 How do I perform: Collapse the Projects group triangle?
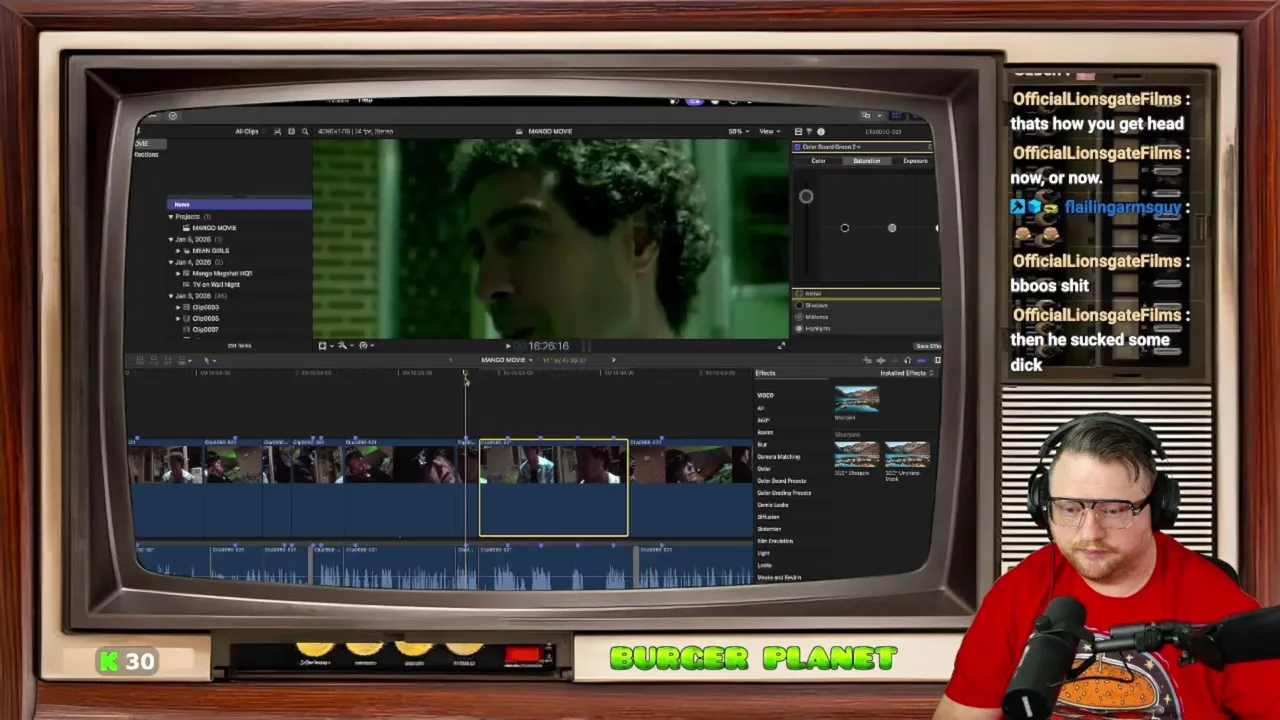pos(171,217)
